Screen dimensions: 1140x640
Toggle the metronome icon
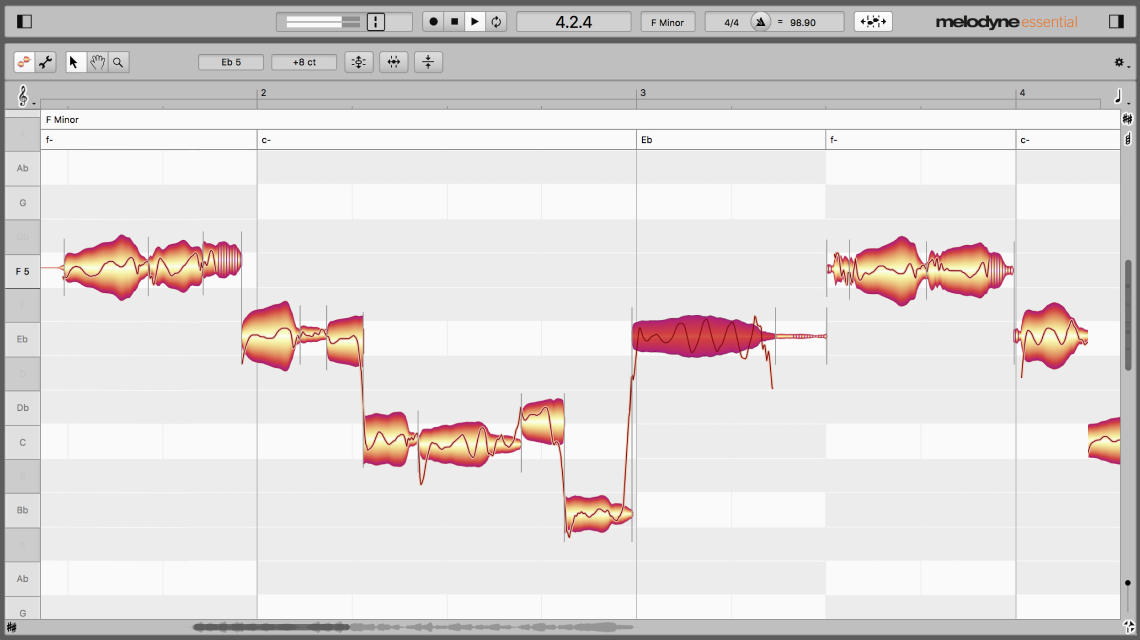pos(760,22)
